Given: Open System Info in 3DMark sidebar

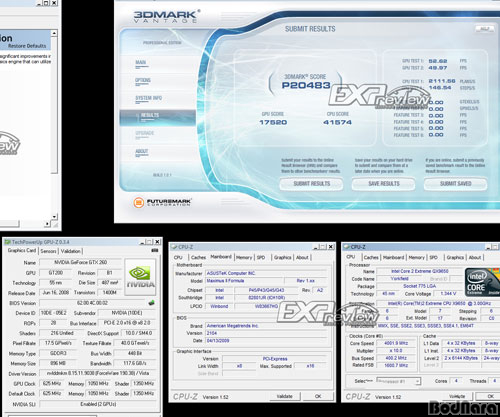Looking at the screenshot, I should coord(149,98).
